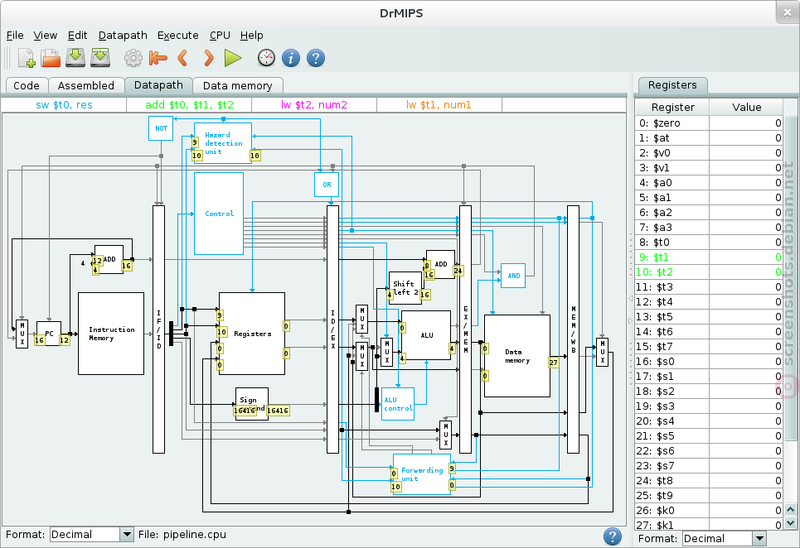The image size is (800, 548).
Task: Click the Registers block in datapath
Action: pyautogui.click(x=252, y=334)
